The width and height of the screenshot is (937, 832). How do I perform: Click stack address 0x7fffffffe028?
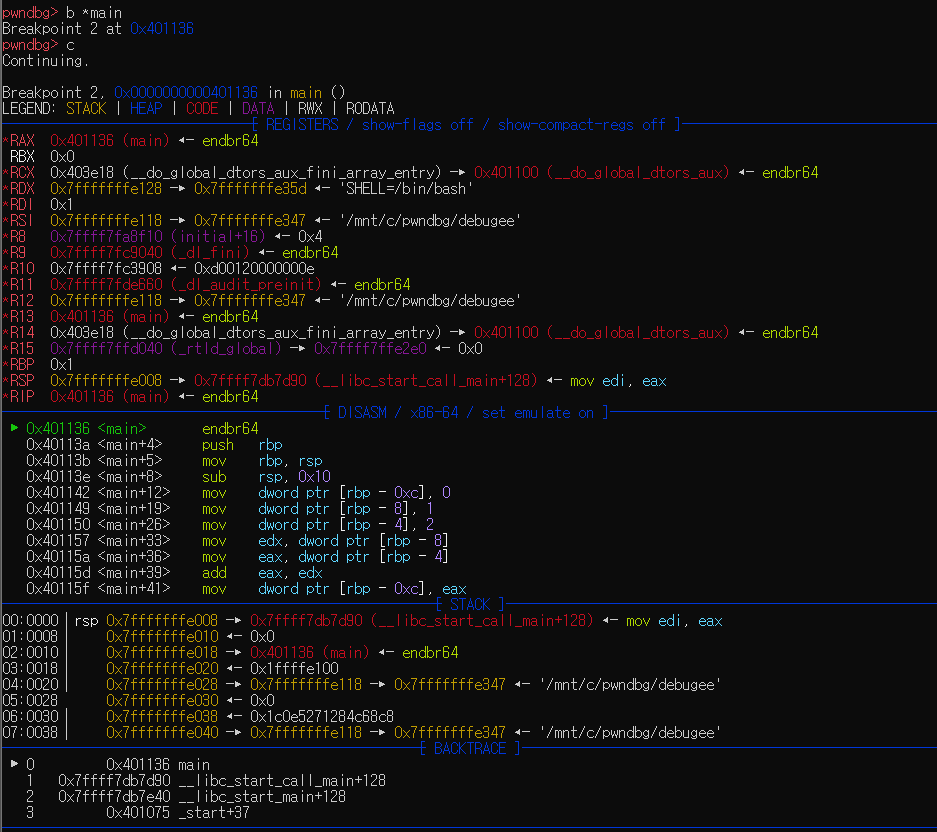coord(162,685)
